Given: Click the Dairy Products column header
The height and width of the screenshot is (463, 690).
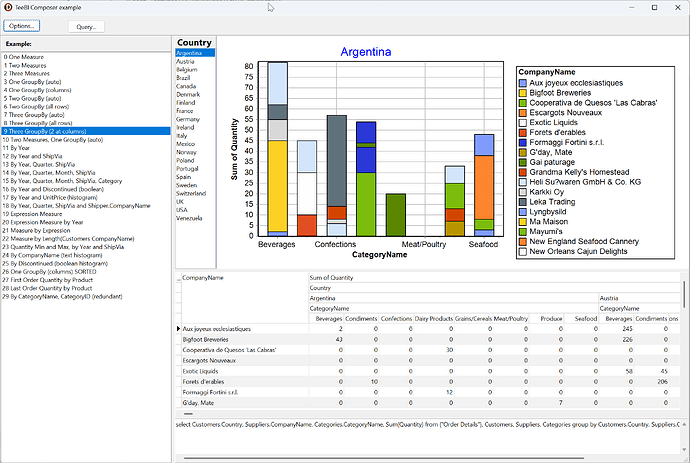Looking at the screenshot, I should click(x=433, y=319).
